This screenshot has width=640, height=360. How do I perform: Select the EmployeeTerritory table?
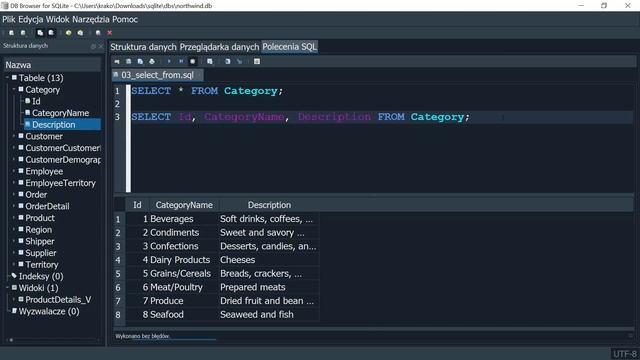point(60,183)
